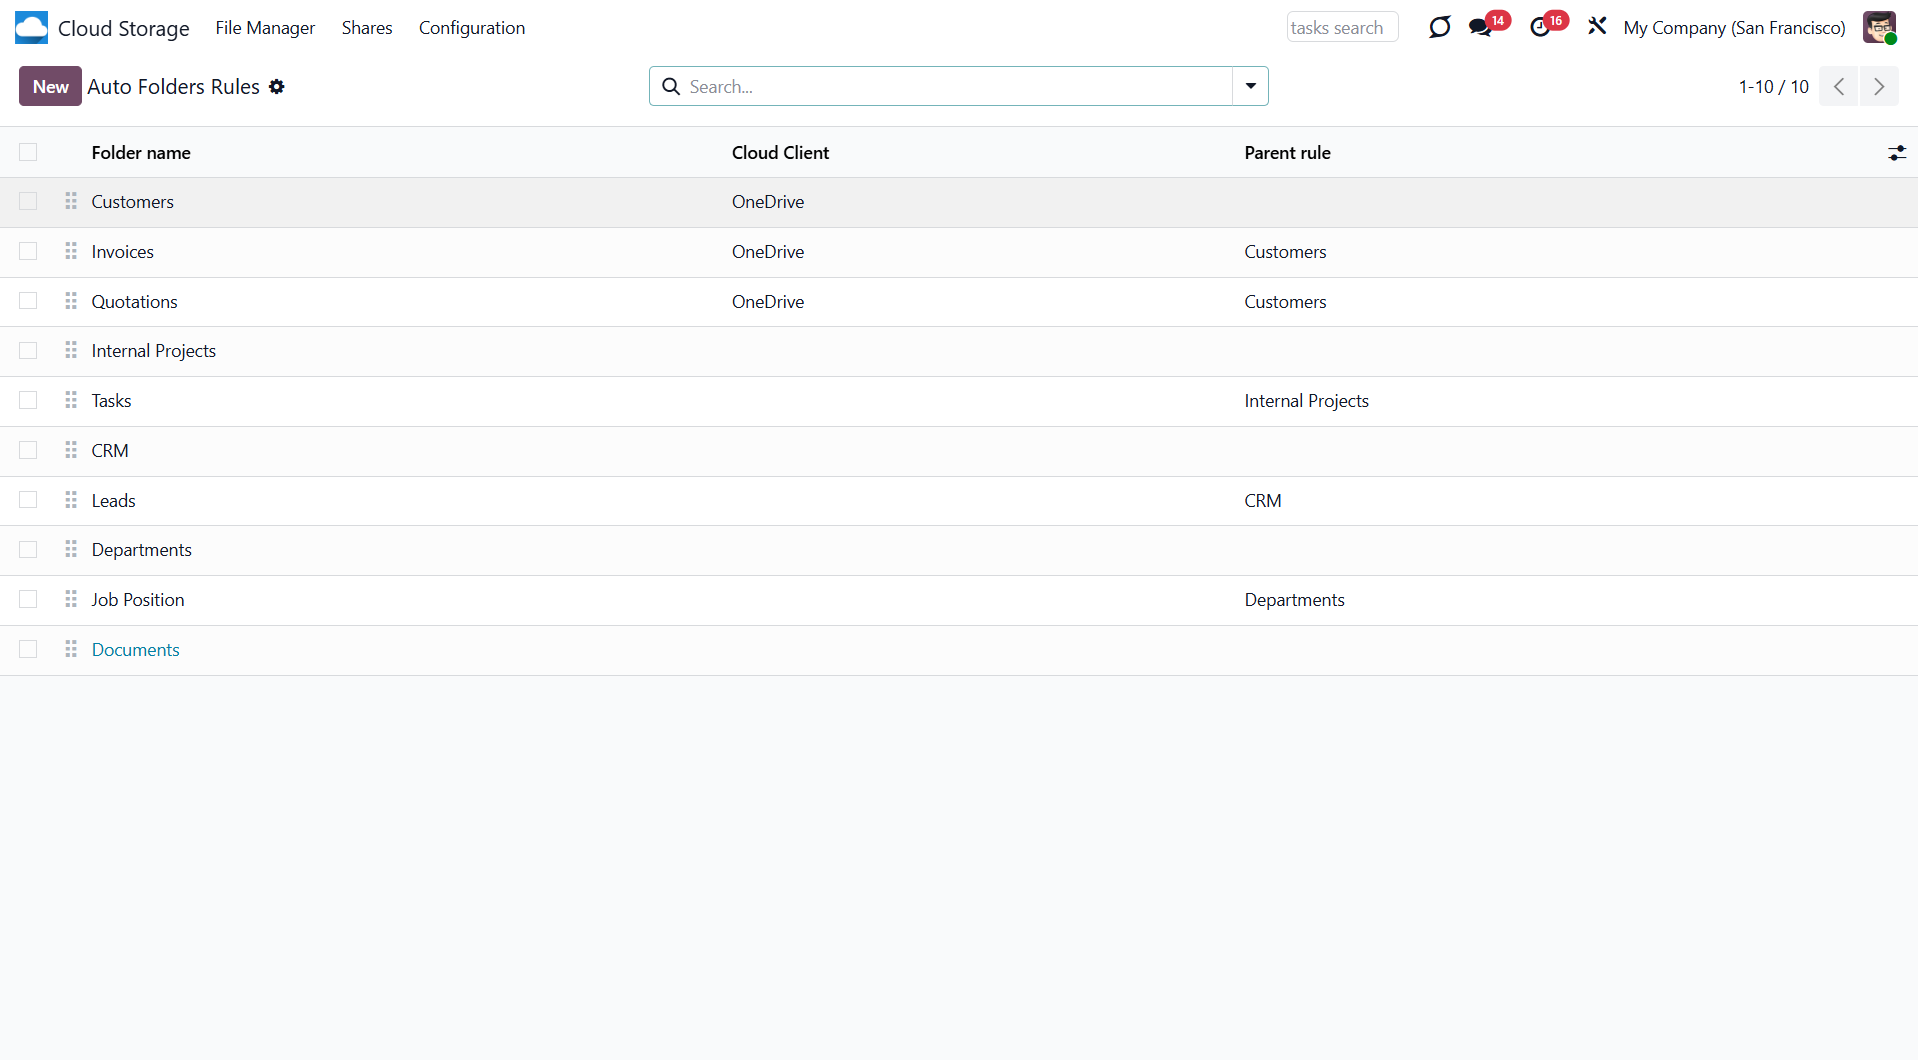The width and height of the screenshot is (1918, 1060).
Task: Click the drag handle for Invoices row
Action: pyautogui.click(x=71, y=252)
